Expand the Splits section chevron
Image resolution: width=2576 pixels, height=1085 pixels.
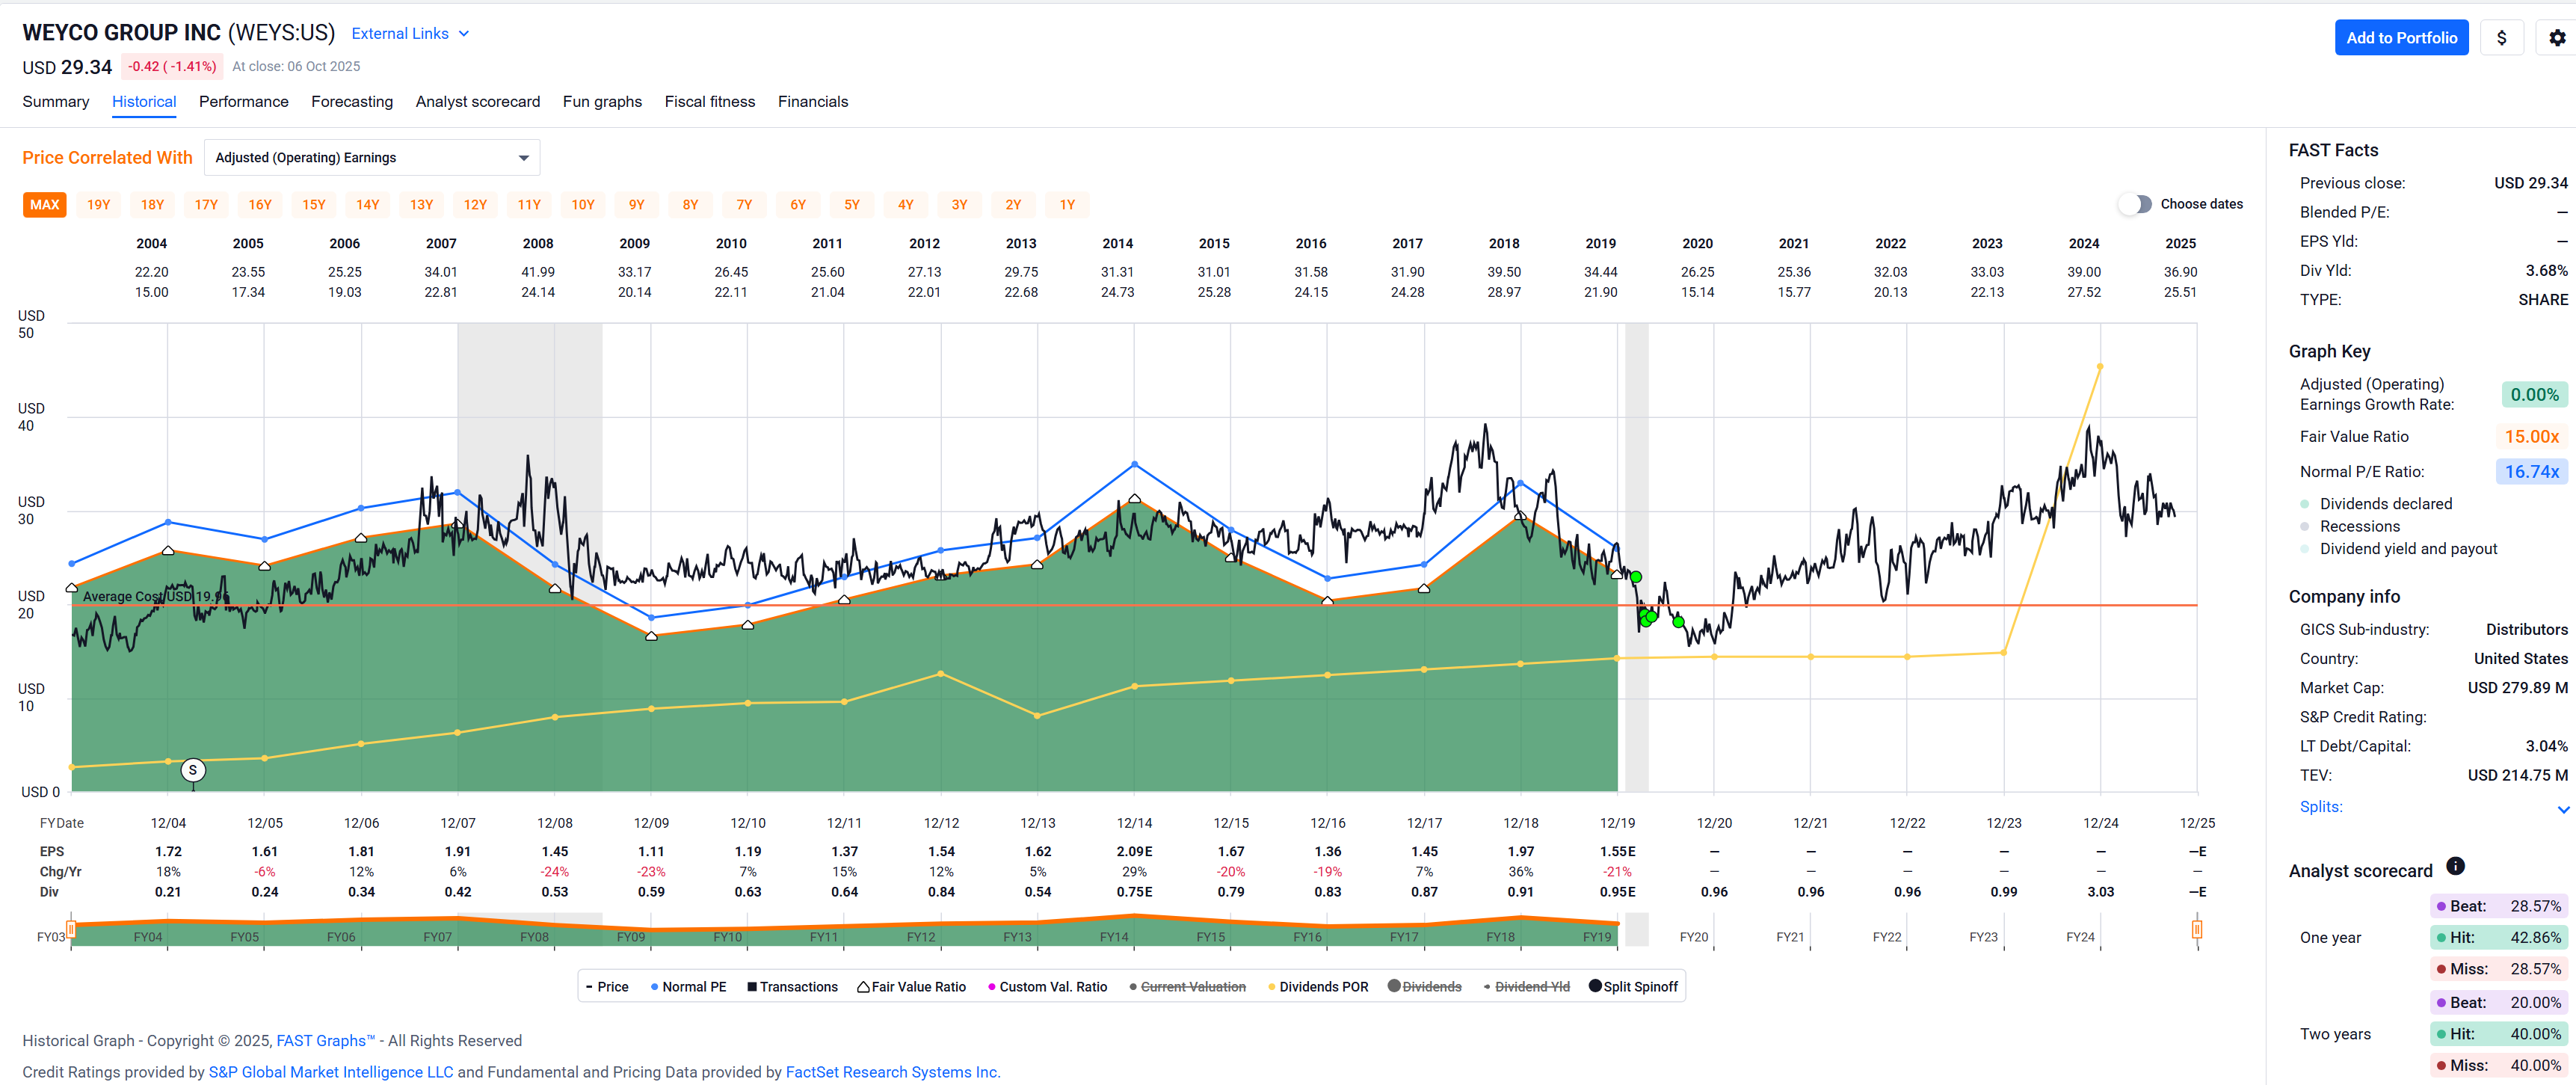[2562, 809]
